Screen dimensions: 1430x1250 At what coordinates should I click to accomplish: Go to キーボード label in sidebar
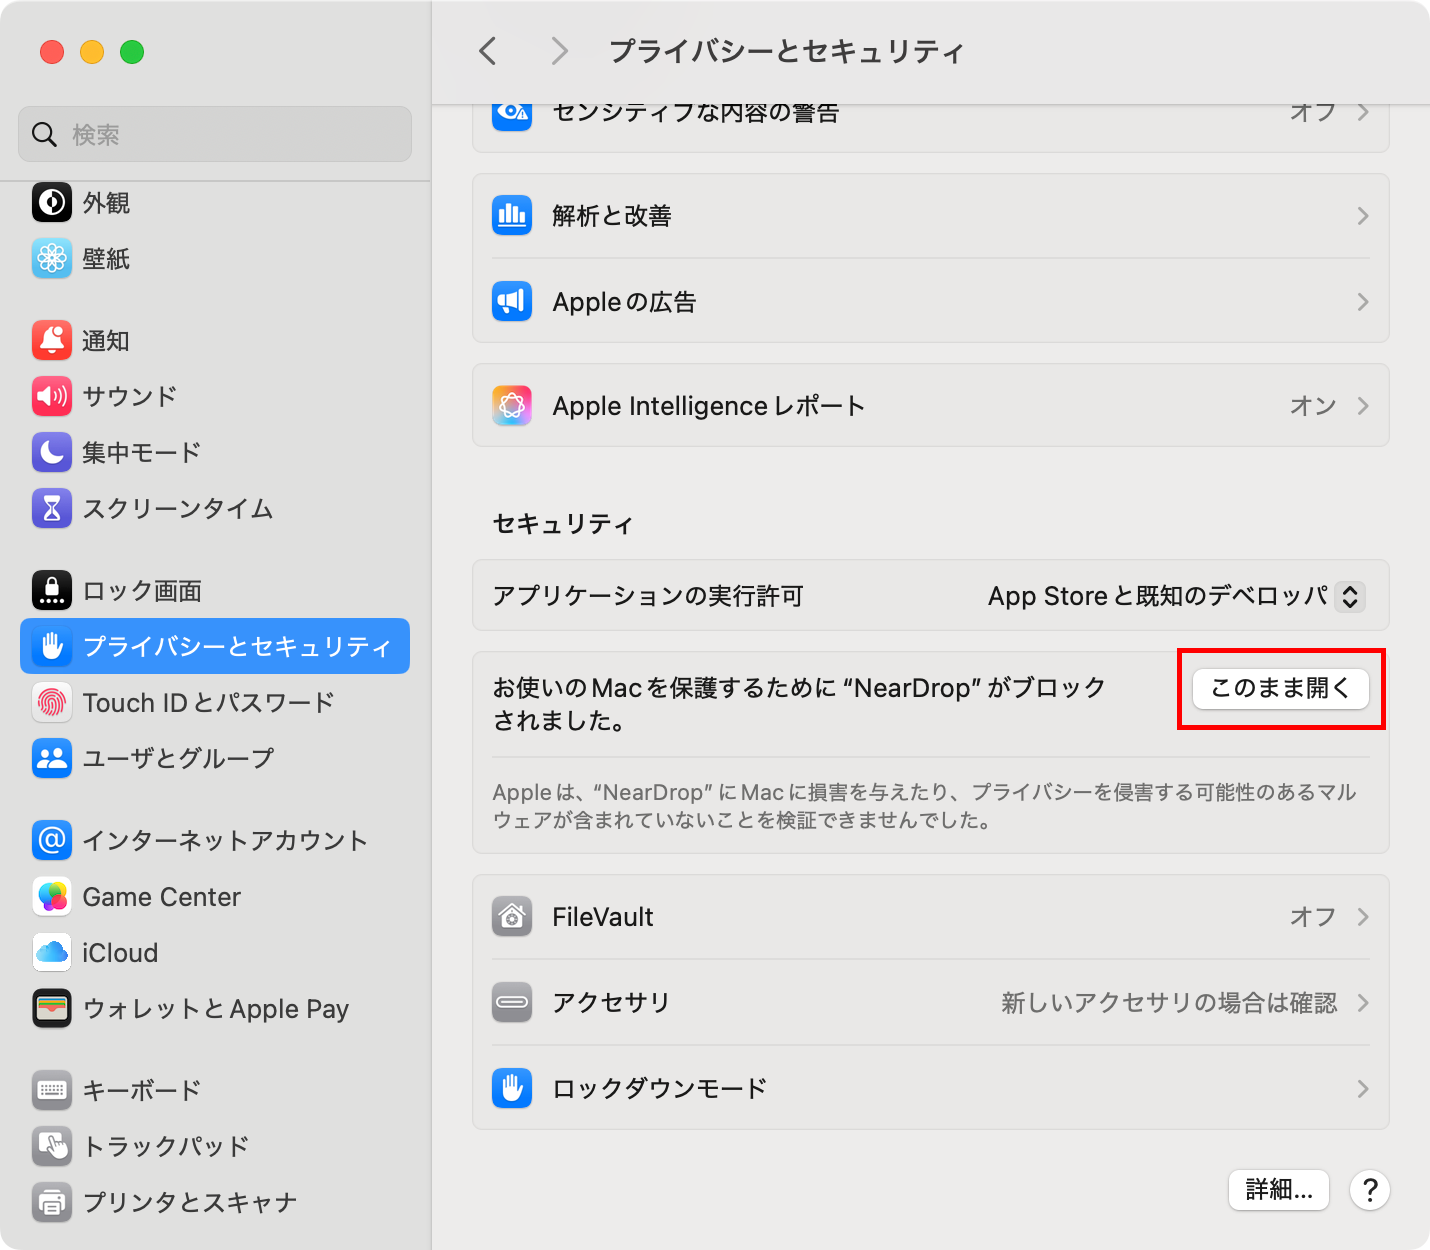click(x=142, y=1091)
